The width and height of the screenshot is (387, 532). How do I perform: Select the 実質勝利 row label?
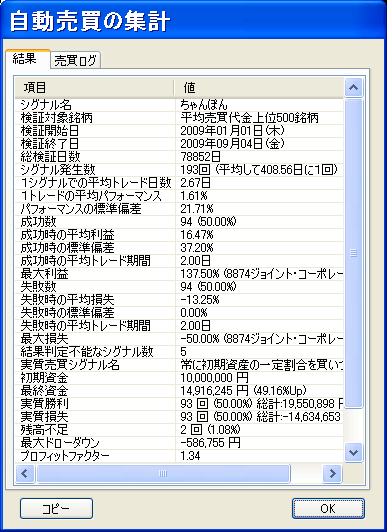[x=44, y=404]
